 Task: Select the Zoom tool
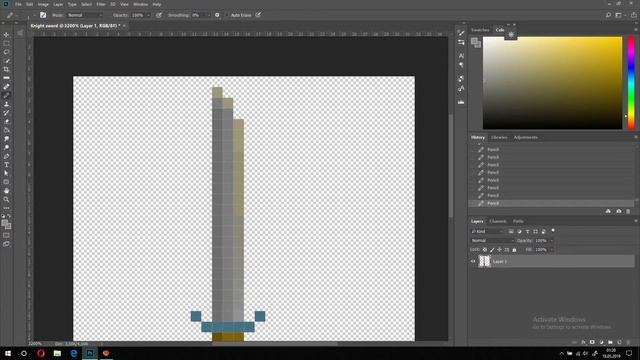[6, 200]
